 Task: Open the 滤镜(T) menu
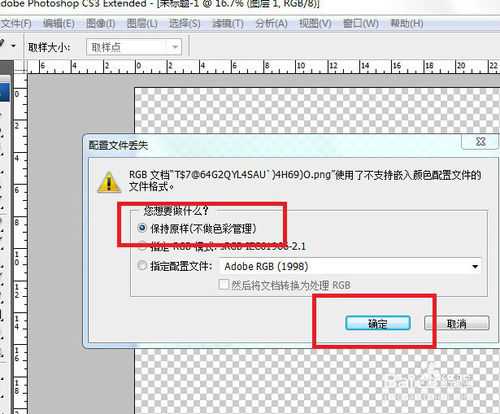tap(228, 24)
